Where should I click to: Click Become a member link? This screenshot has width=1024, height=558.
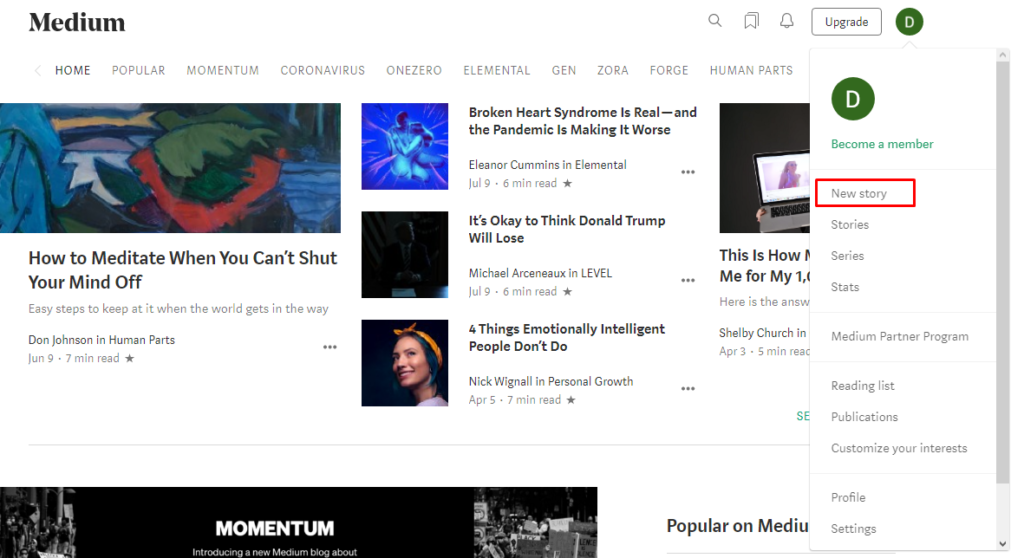882,144
